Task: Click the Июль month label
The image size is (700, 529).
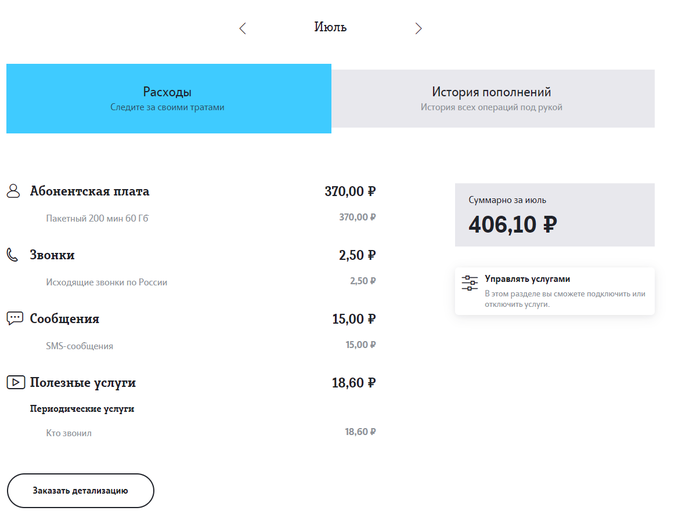Action: pos(330,27)
